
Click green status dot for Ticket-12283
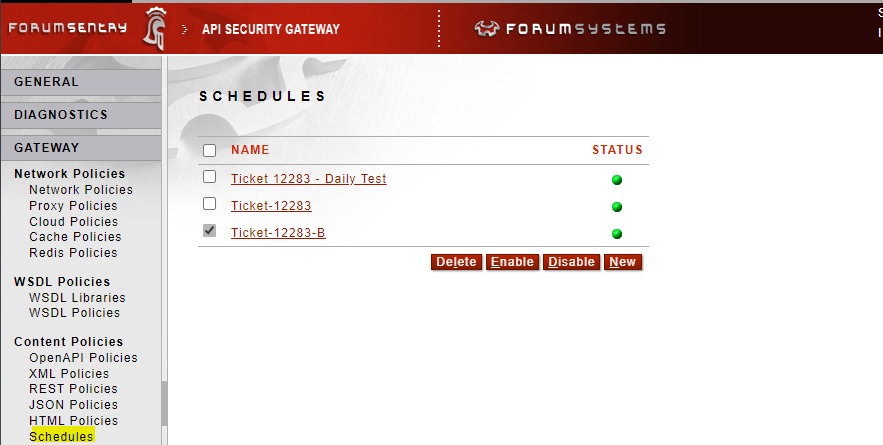[x=617, y=207]
